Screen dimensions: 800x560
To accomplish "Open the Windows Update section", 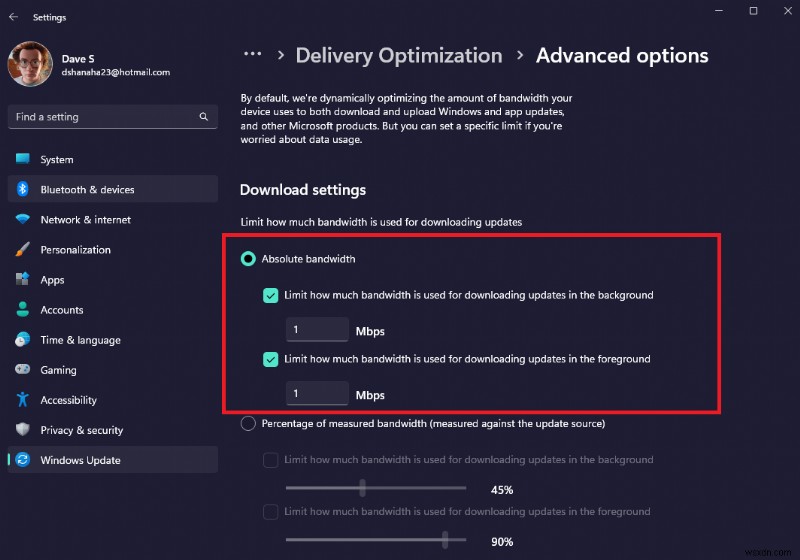I will click(x=80, y=460).
